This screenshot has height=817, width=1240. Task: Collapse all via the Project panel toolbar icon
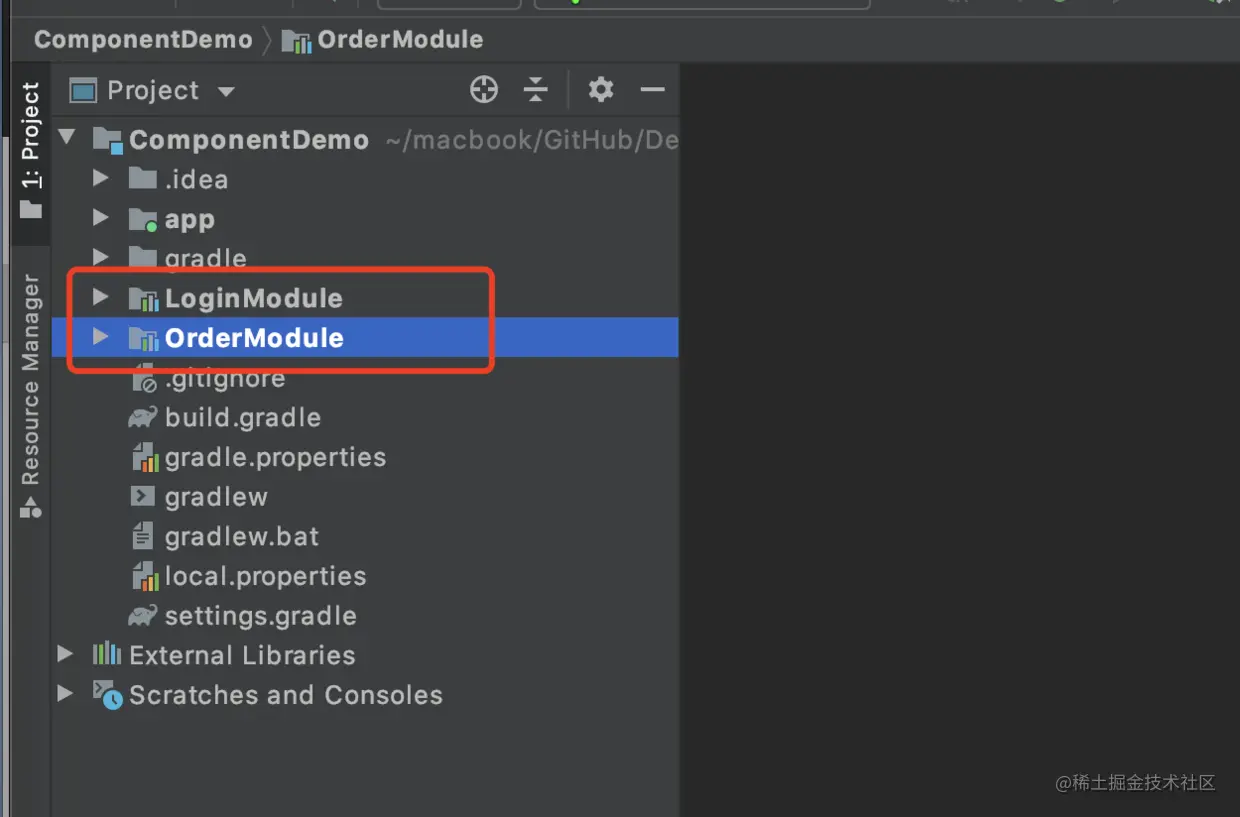tap(536, 90)
